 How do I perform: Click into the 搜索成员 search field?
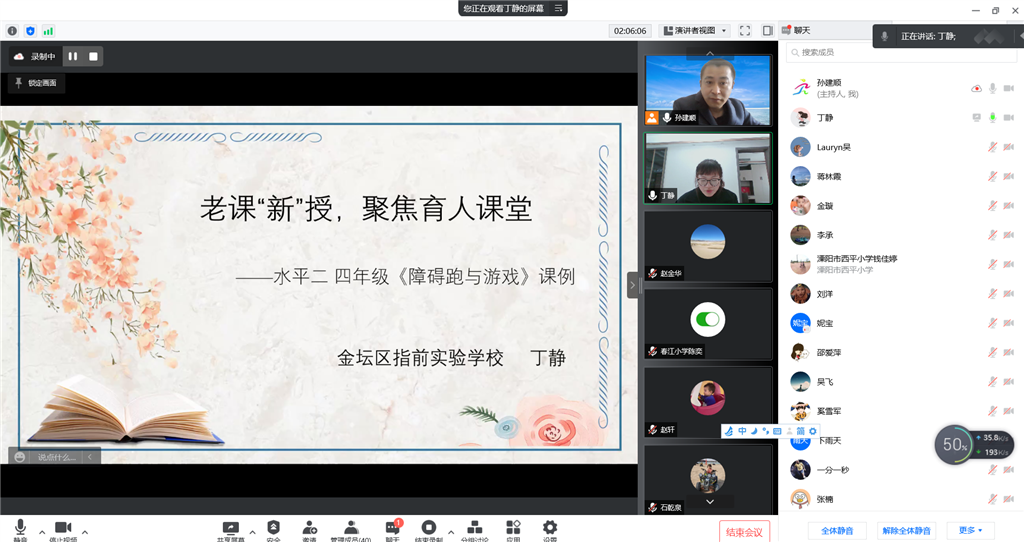(x=901, y=52)
